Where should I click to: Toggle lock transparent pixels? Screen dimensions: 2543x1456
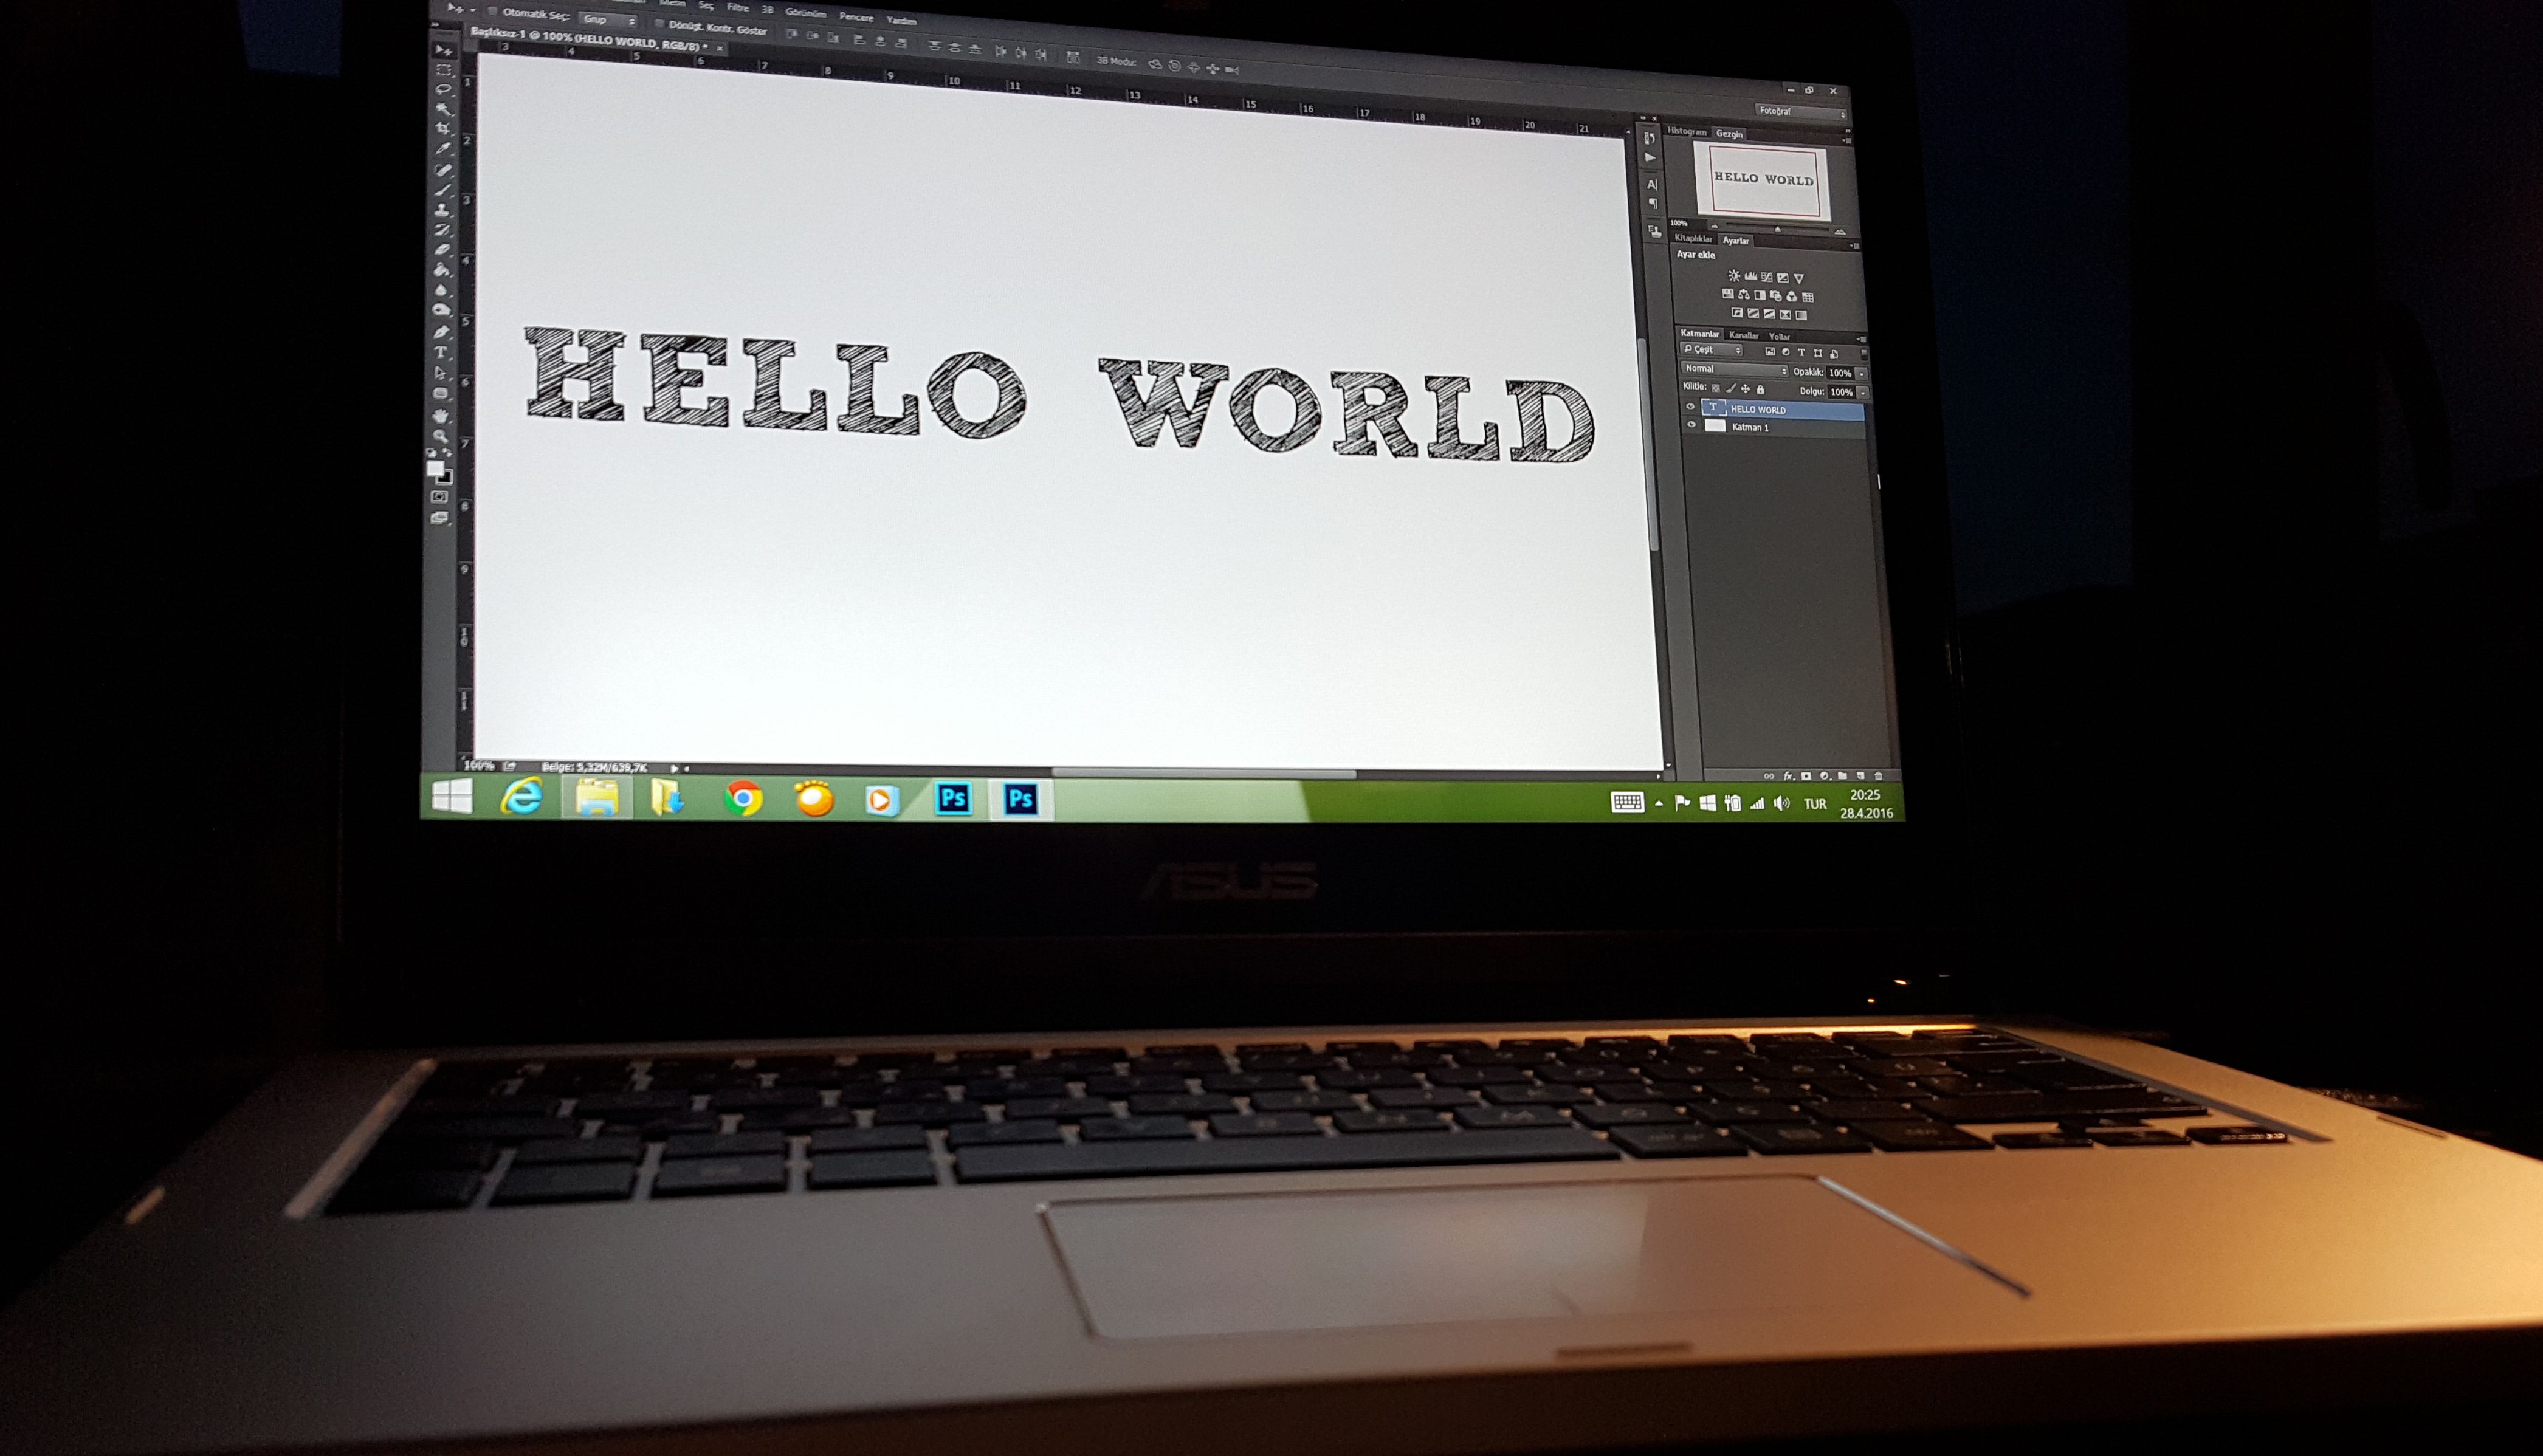pyautogui.click(x=1716, y=388)
